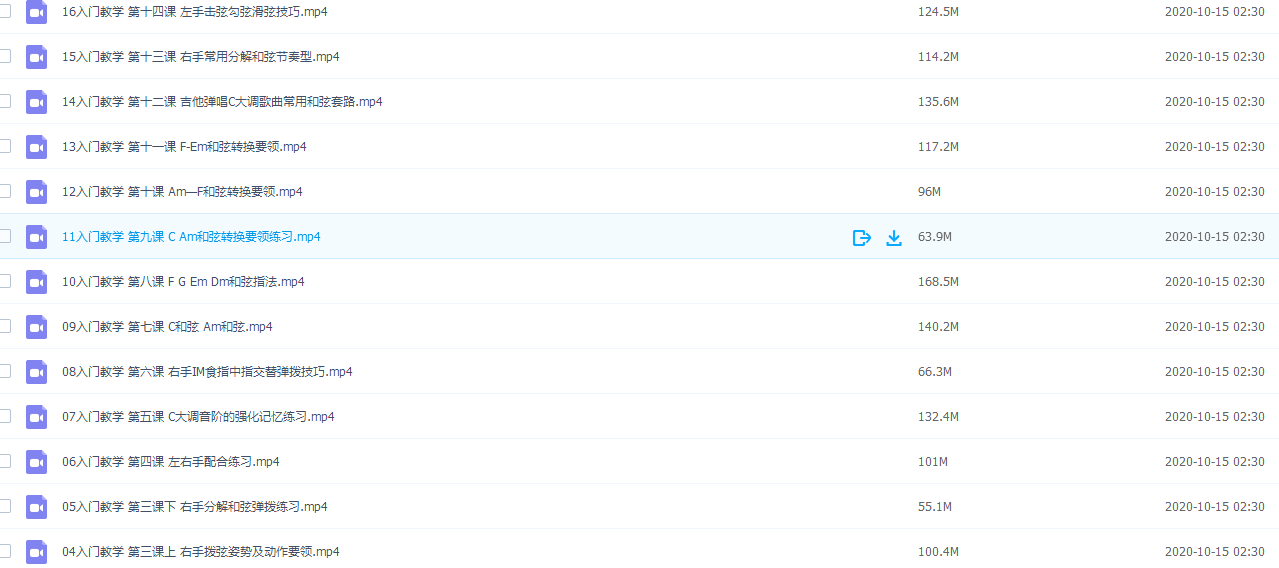Tick the checkbox for 14入门教学 第十二课
The image size is (1279, 568).
click(x=4, y=101)
